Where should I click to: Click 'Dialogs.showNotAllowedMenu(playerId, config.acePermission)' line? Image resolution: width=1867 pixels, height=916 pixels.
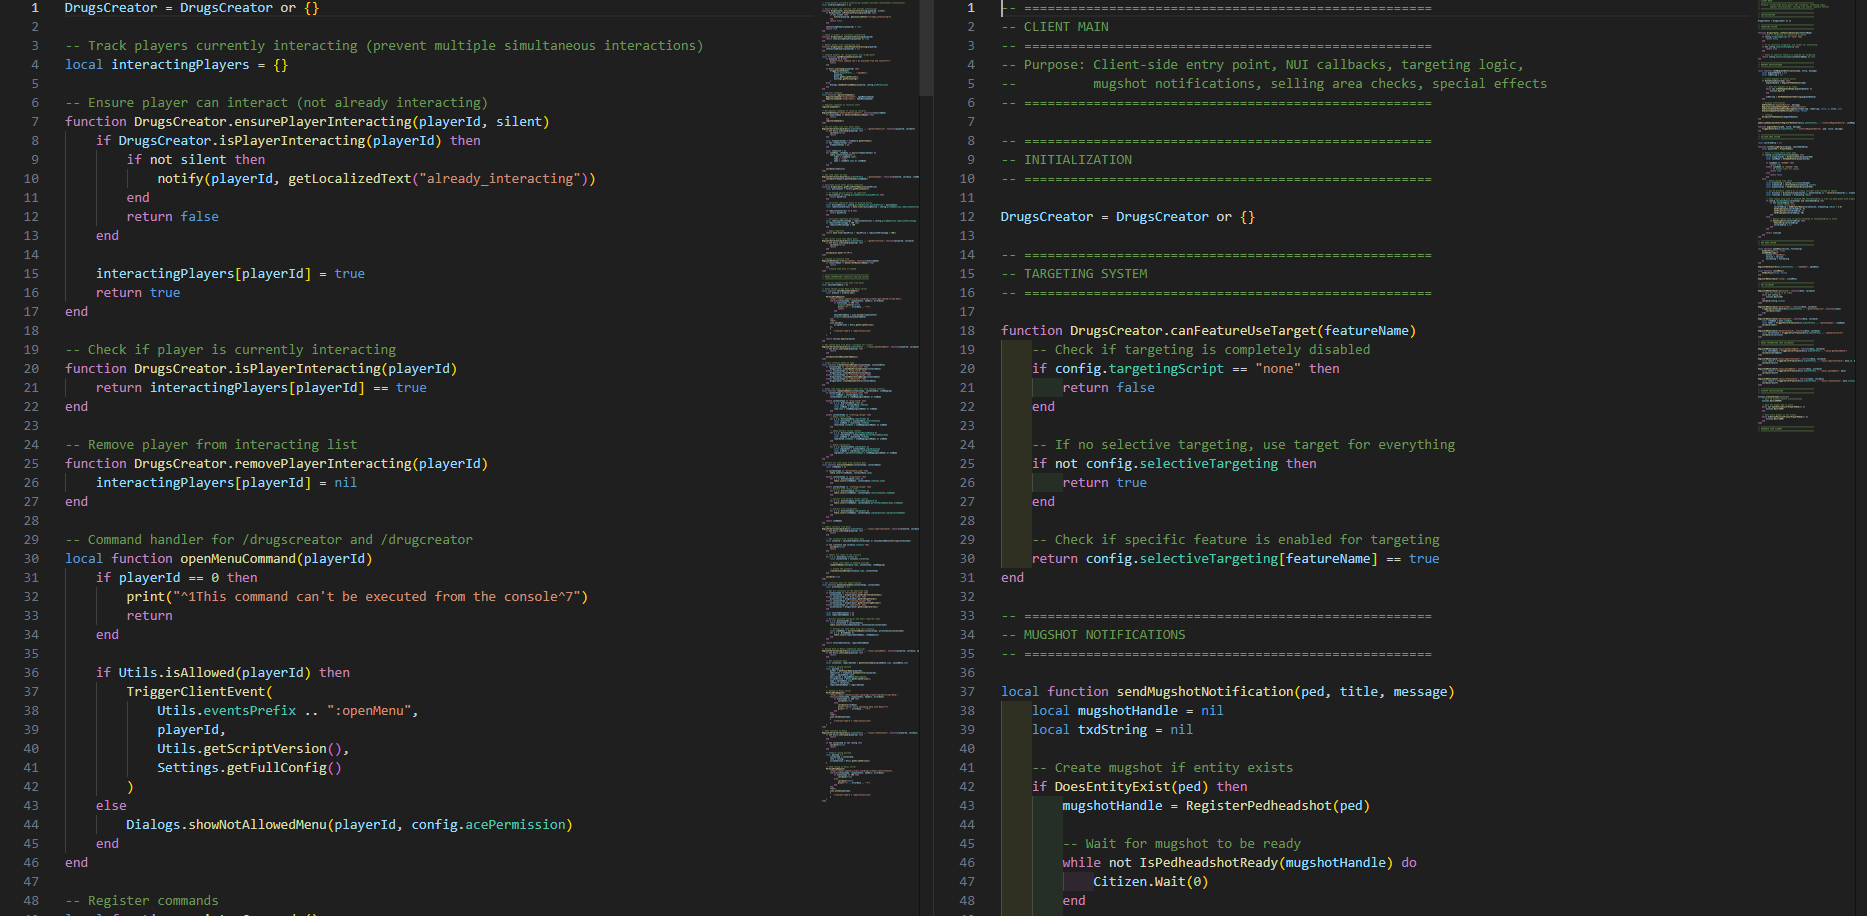(349, 825)
